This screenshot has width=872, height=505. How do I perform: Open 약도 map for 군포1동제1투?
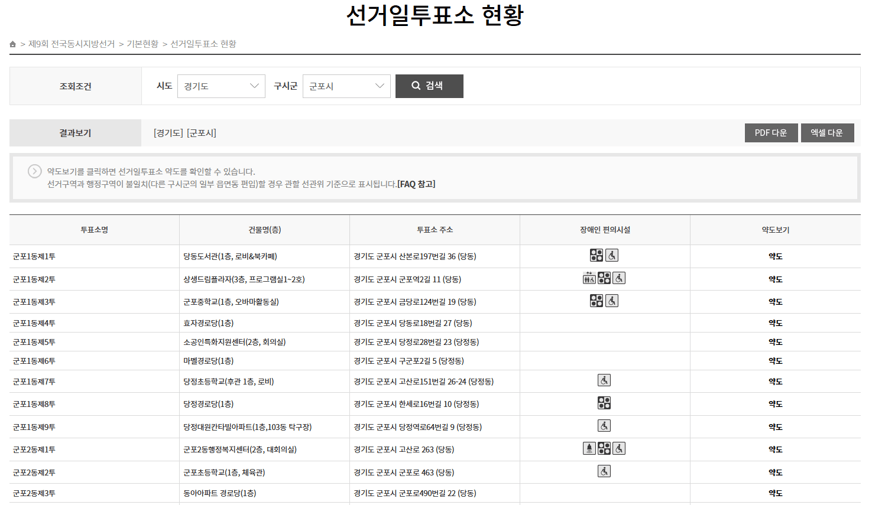[x=775, y=256]
